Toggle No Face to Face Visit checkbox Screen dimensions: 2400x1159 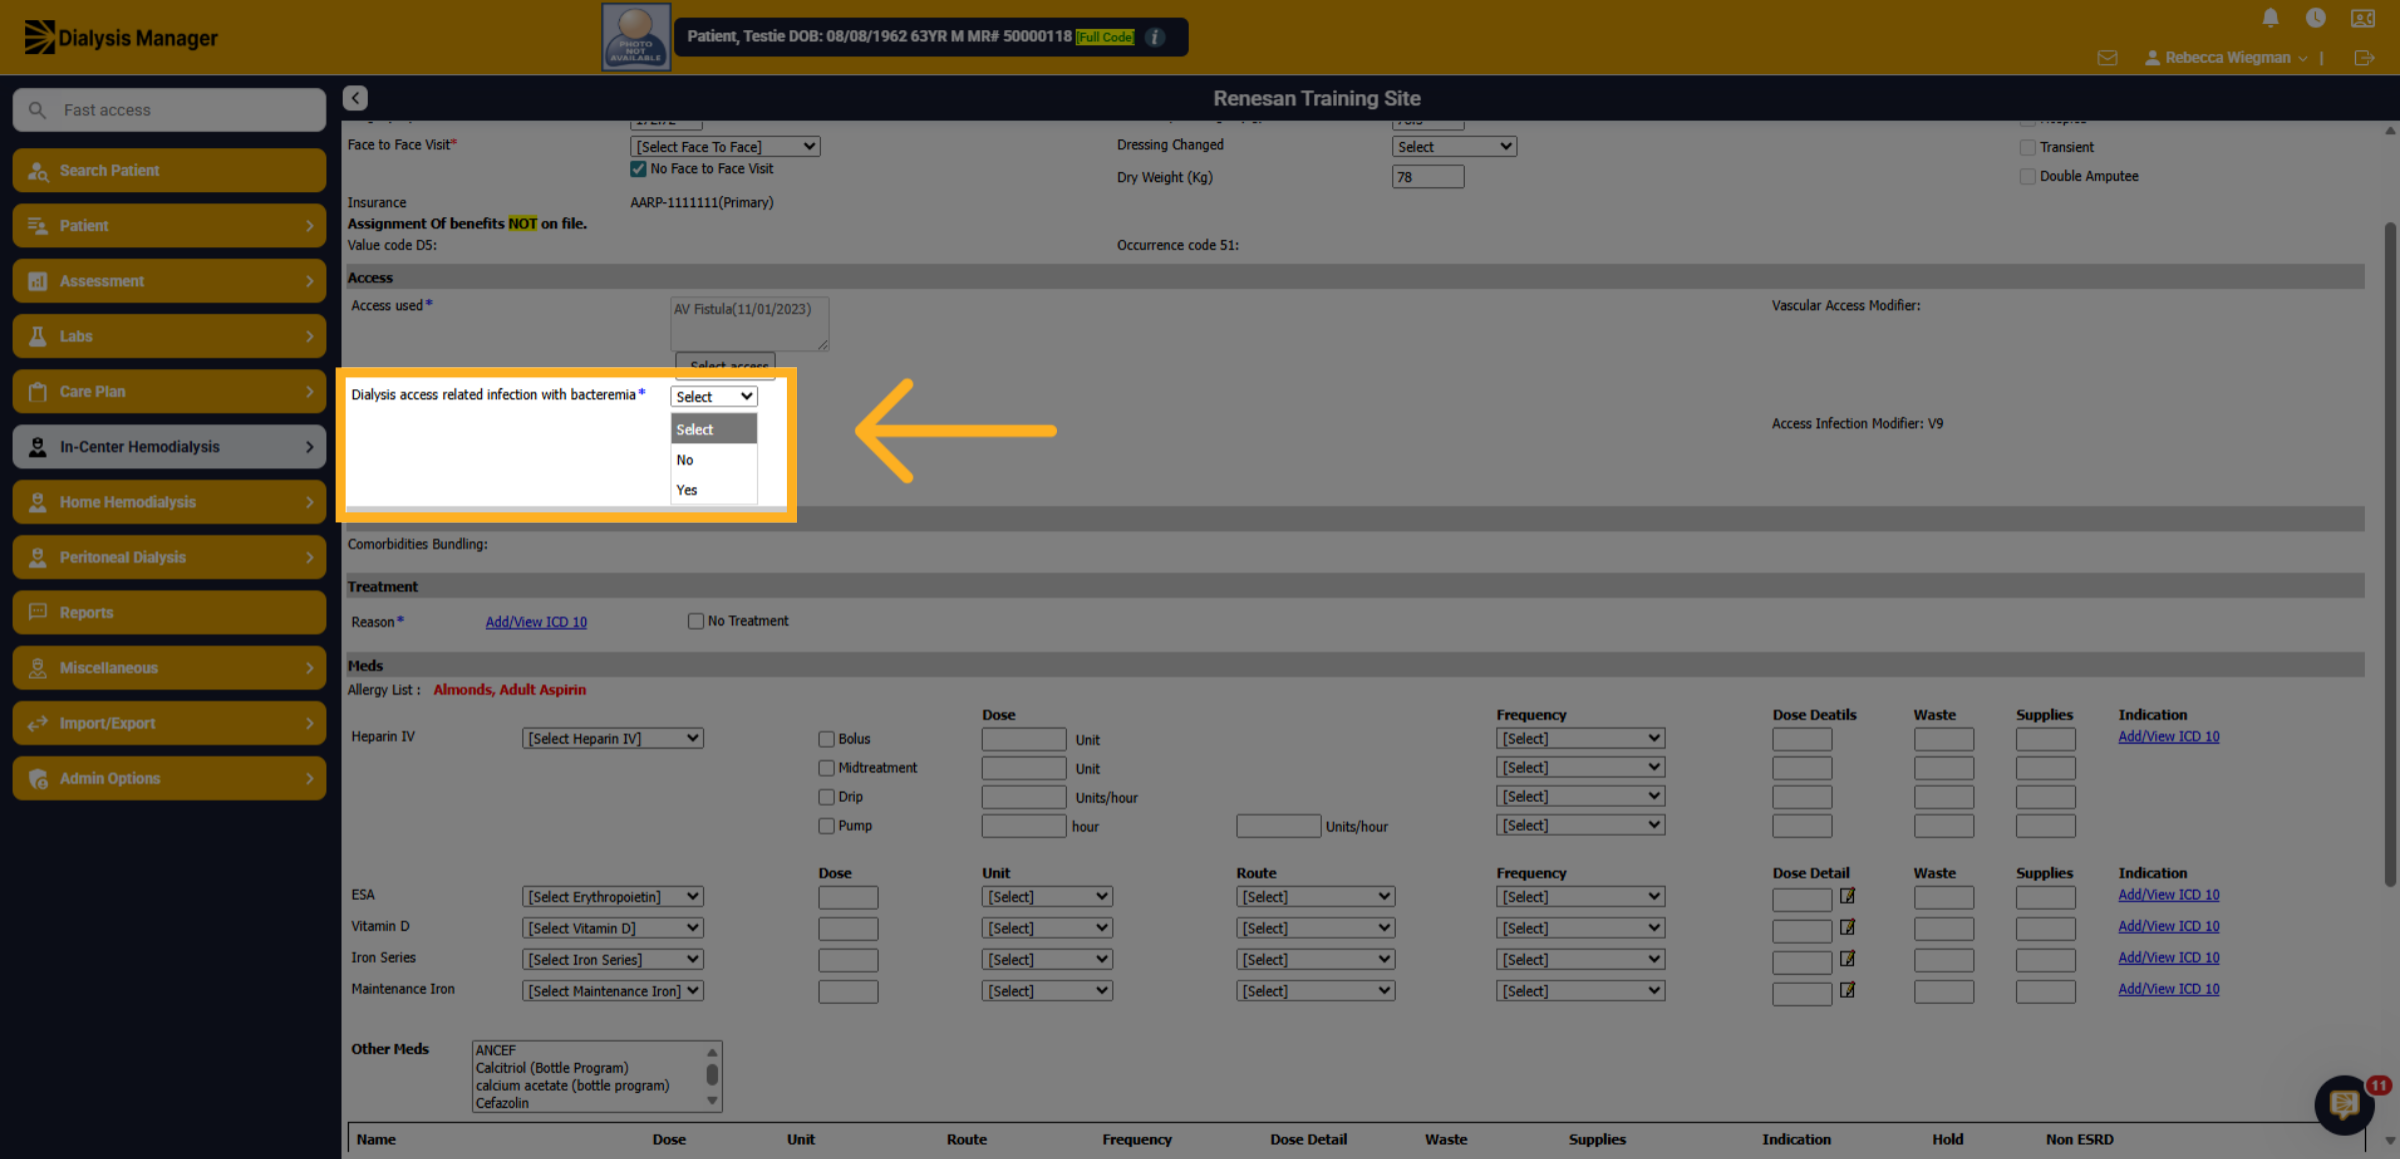pos(638,169)
